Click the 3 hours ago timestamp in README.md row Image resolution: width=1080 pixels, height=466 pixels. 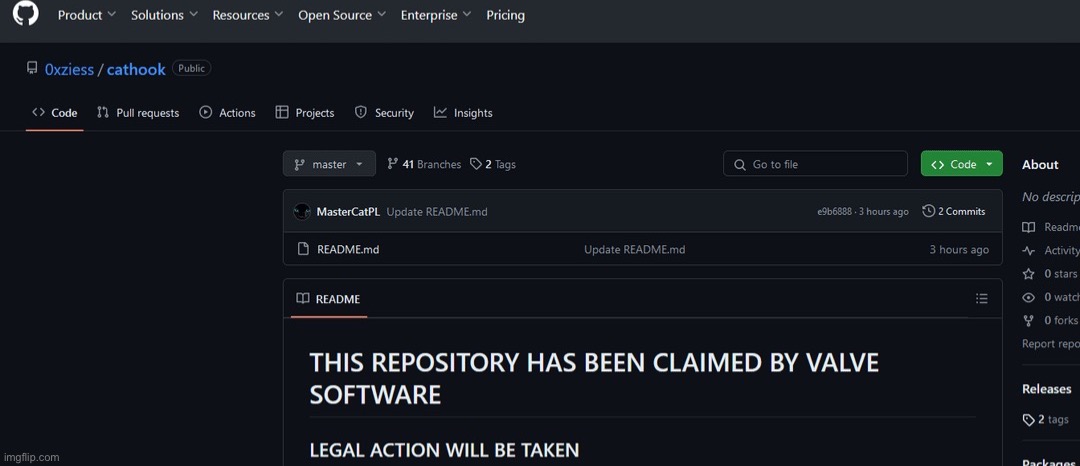point(959,249)
